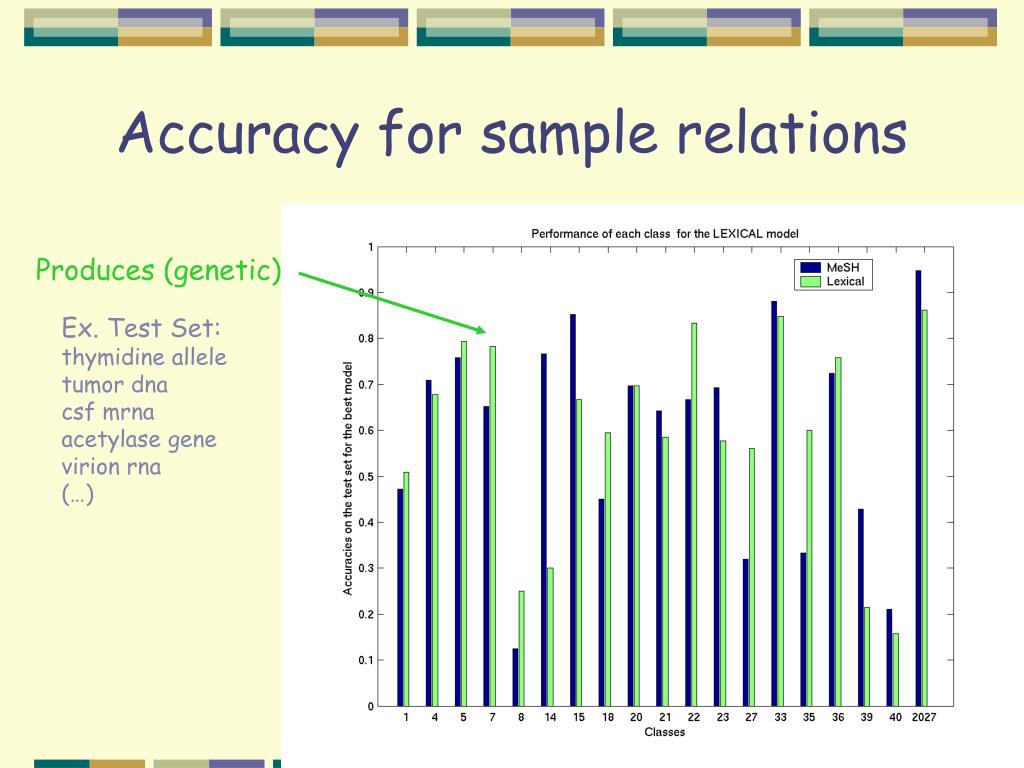
Task: Select the "MeSH" legend label
Action: coord(843,267)
